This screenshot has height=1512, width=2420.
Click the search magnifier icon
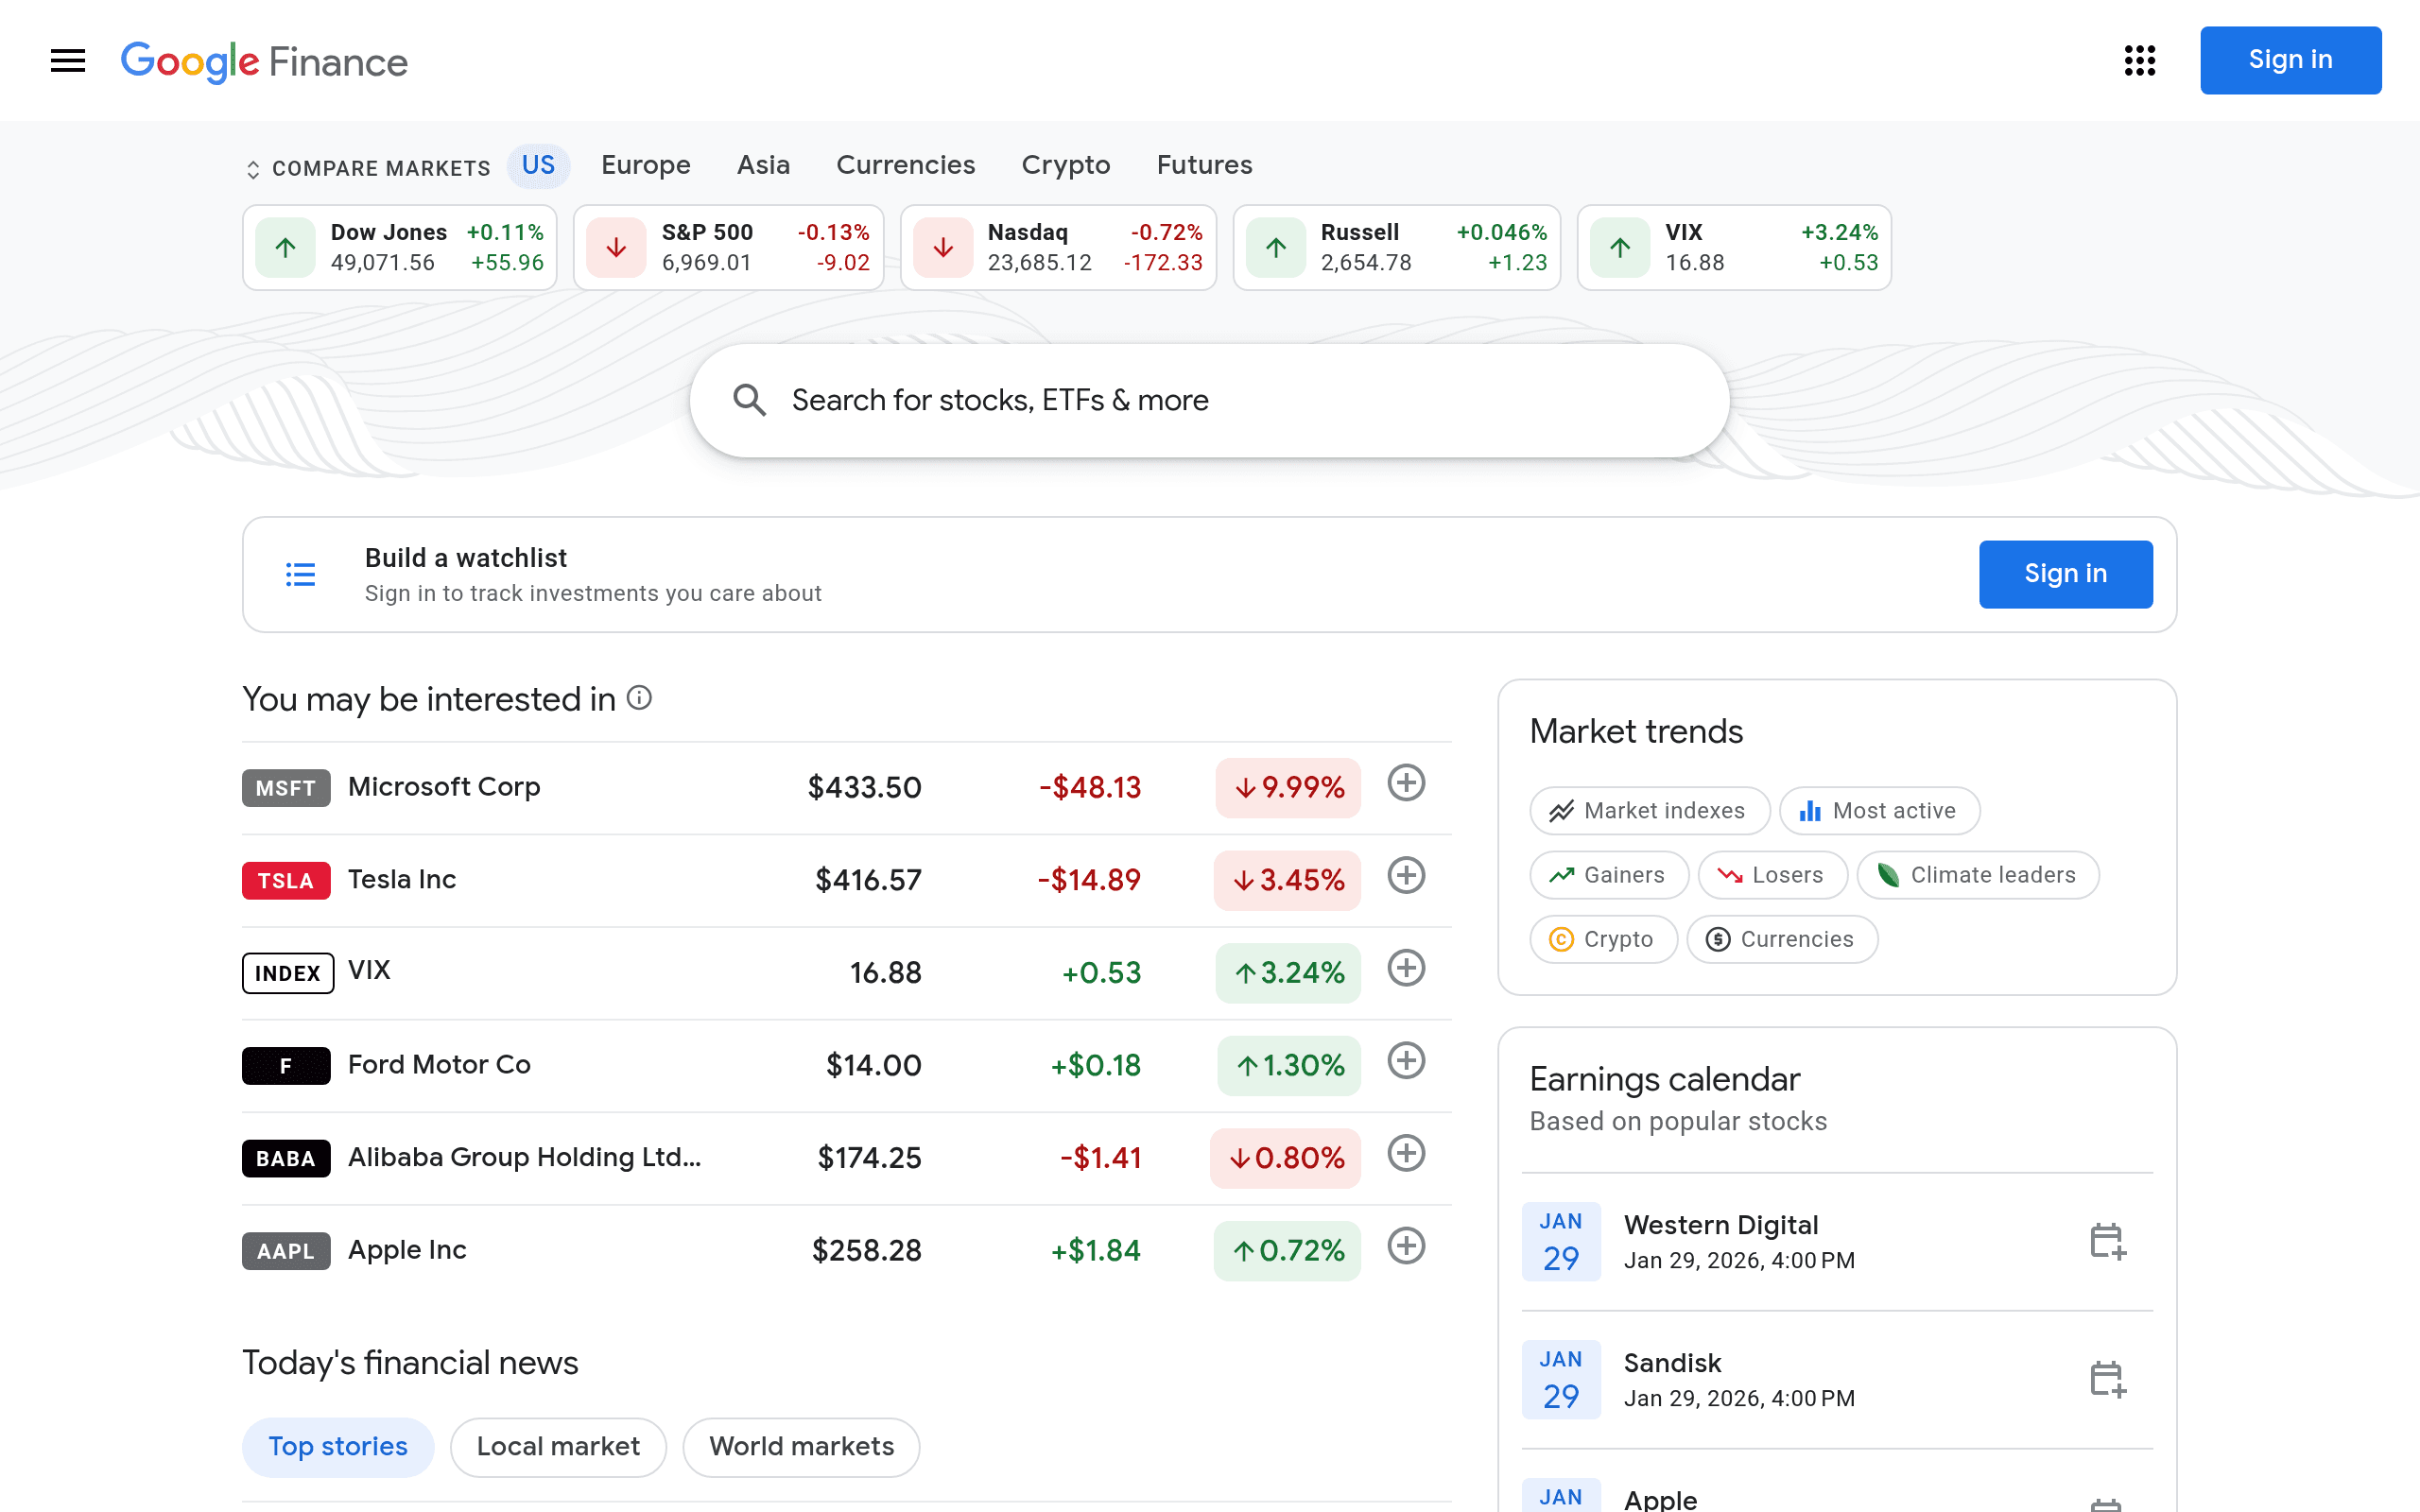(x=749, y=400)
